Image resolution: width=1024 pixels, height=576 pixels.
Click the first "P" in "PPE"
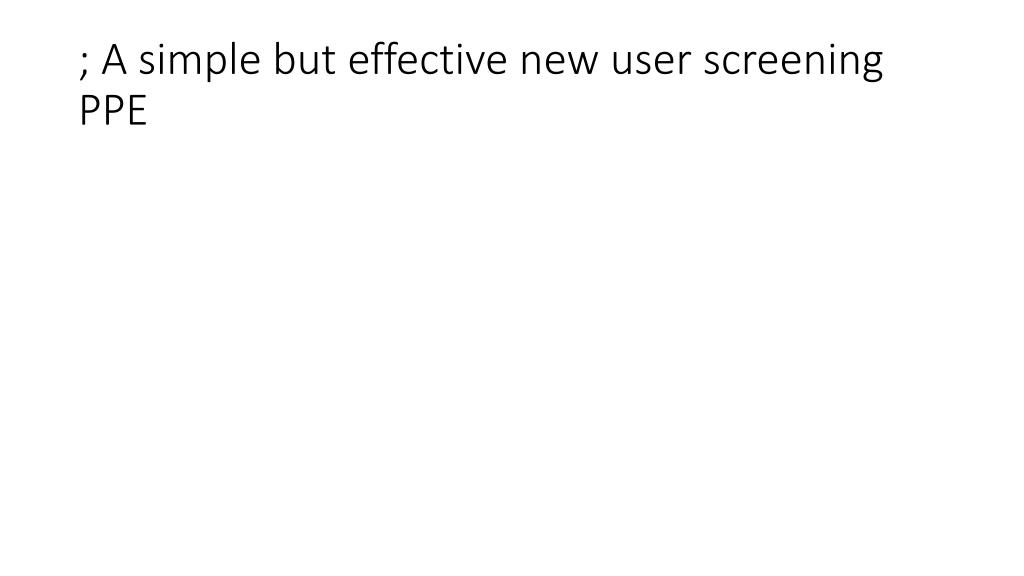90,110
